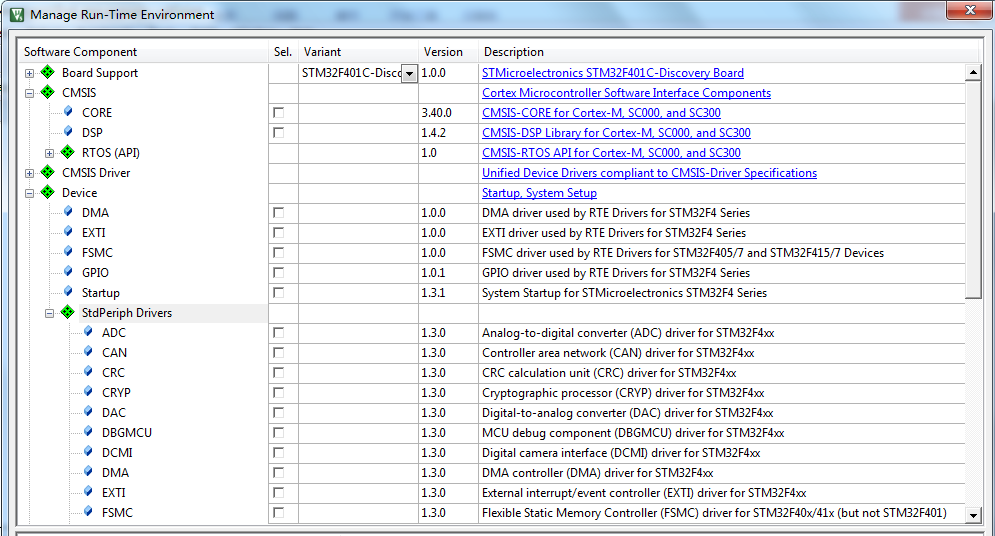Click the CRC blue component icon

click(88, 372)
